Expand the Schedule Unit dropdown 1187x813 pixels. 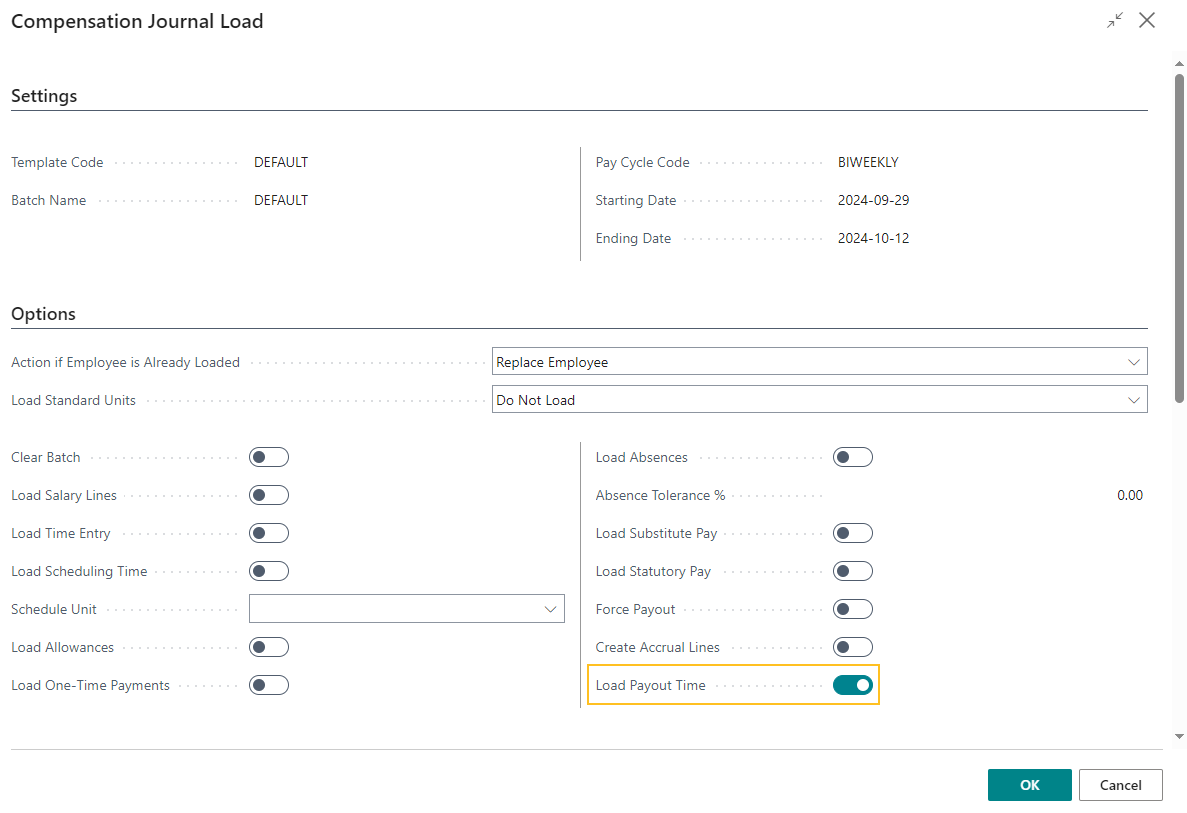(551, 608)
